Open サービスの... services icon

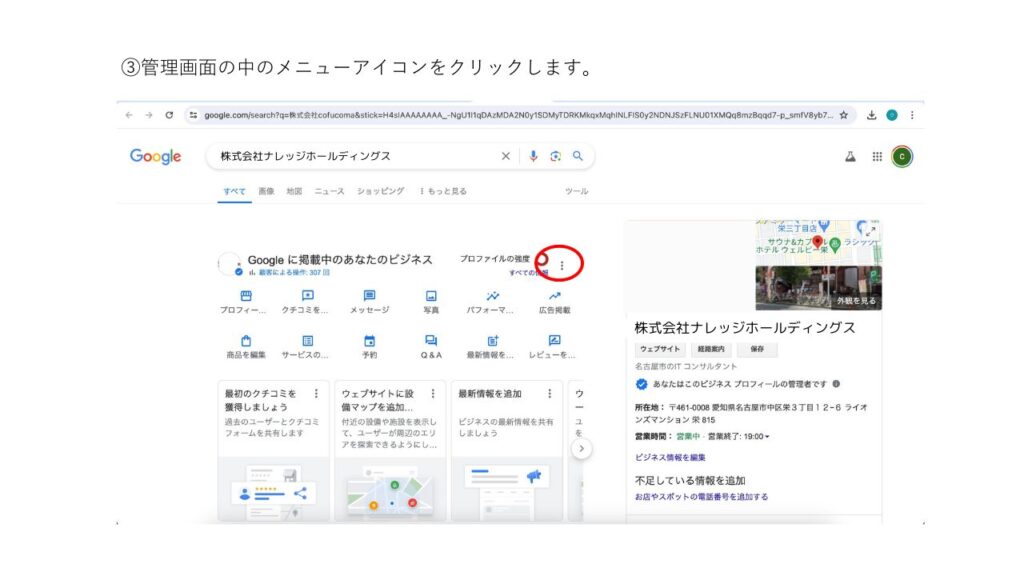pos(308,341)
